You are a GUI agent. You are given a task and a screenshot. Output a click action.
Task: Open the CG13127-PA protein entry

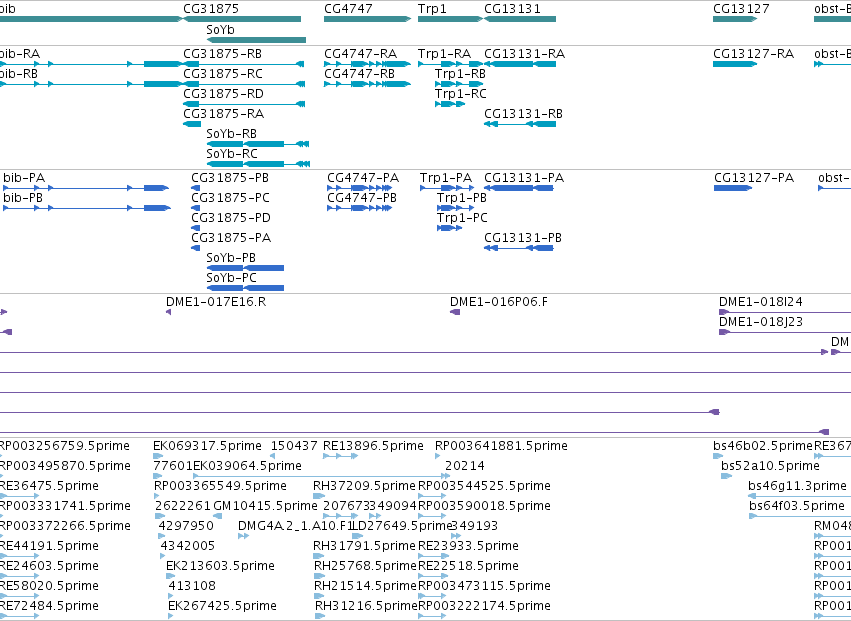click(x=754, y=178)
